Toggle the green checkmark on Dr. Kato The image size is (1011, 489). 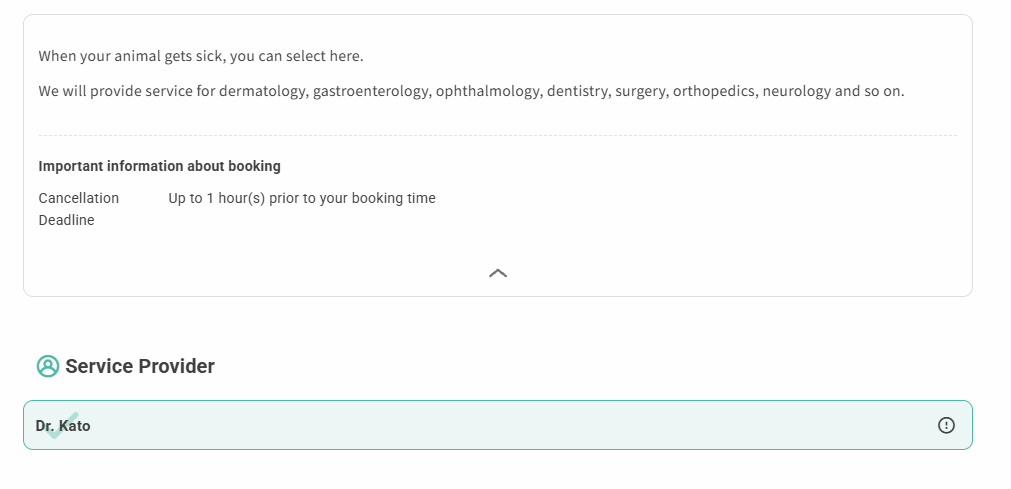click(63, 426)
